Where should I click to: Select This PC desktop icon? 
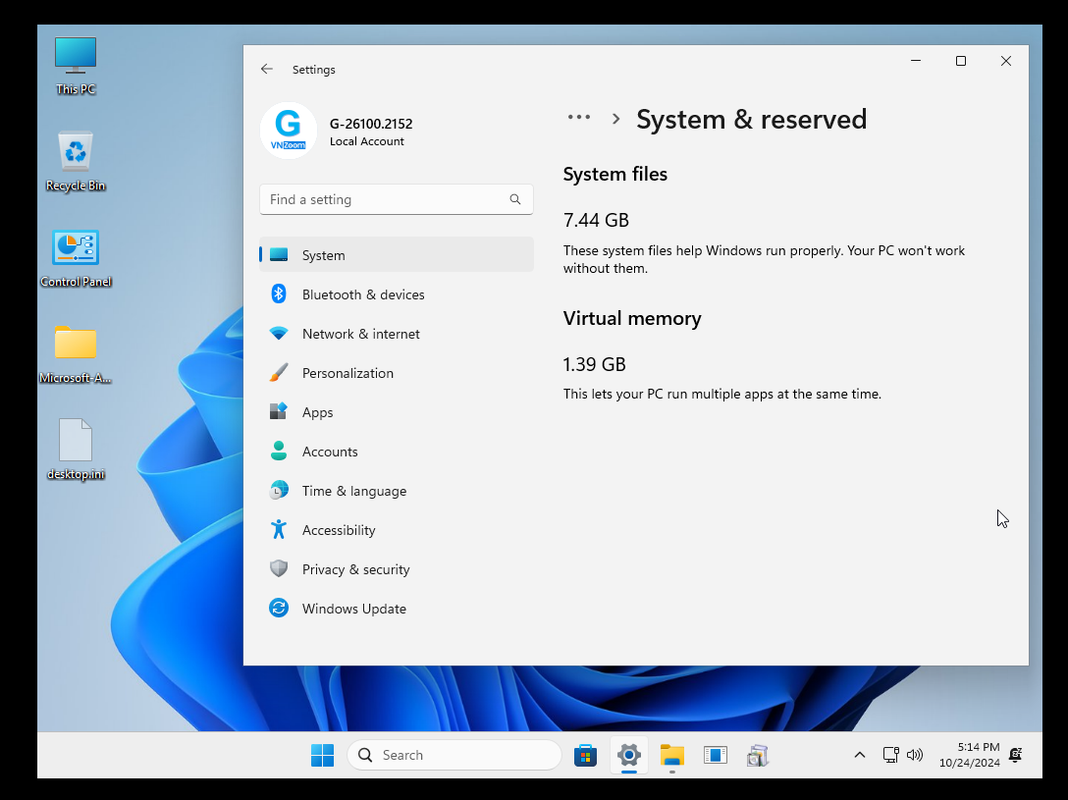pyautogui.click(x=76, y=66)
